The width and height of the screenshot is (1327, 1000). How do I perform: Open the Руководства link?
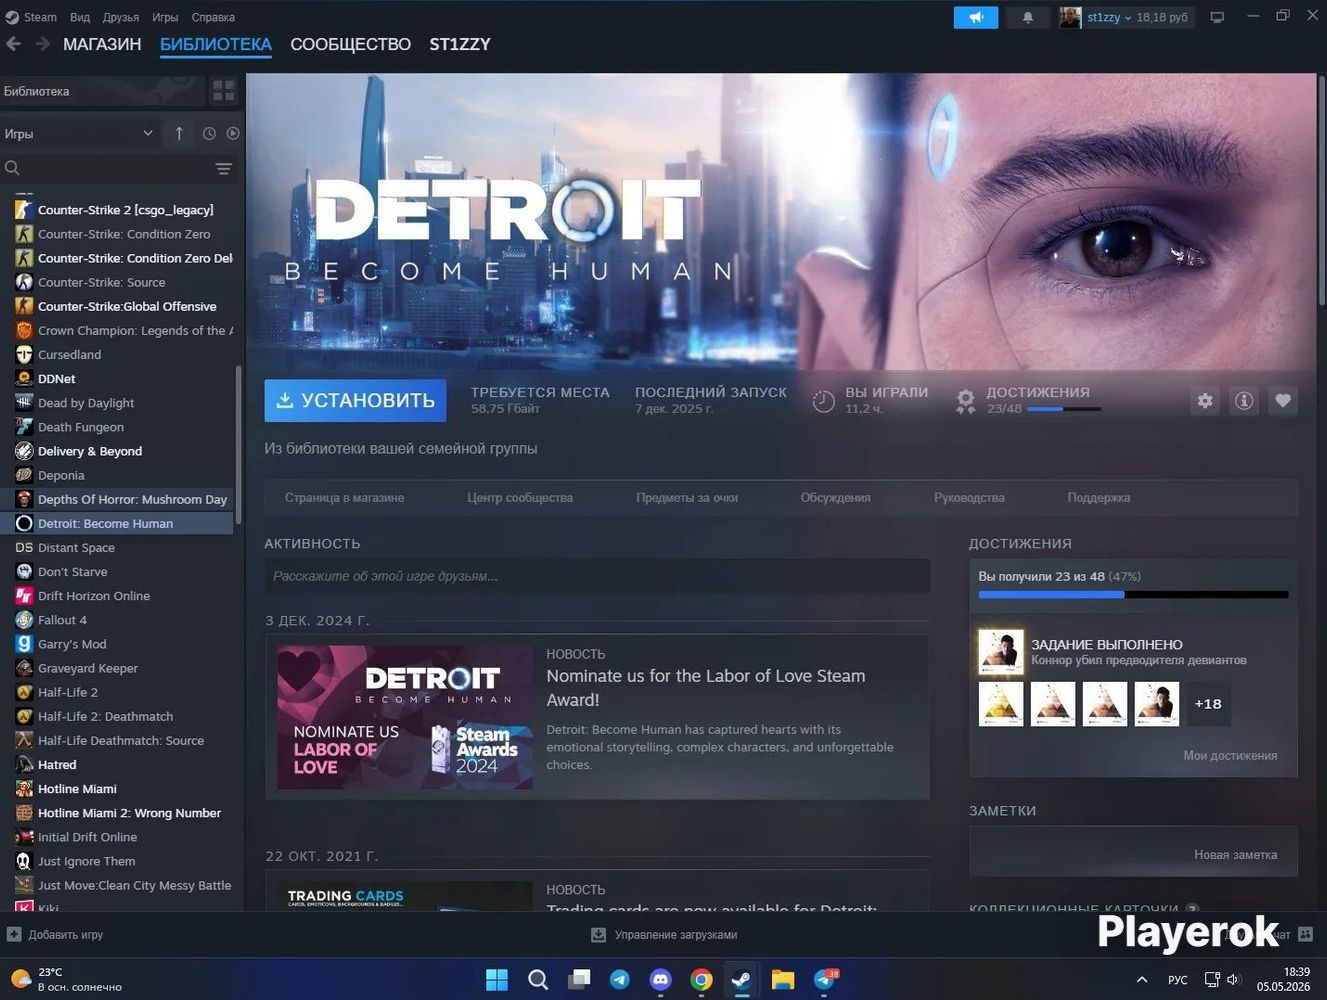click(969, 497)
